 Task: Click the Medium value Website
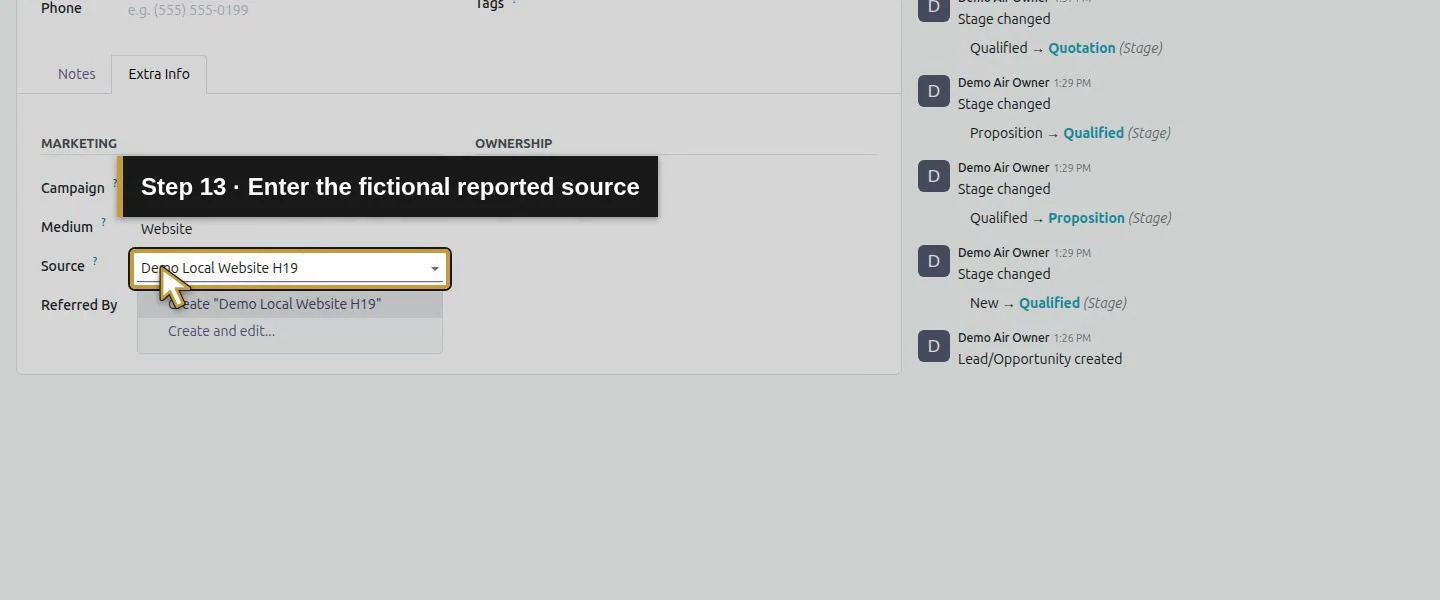(x=167, y=229)
